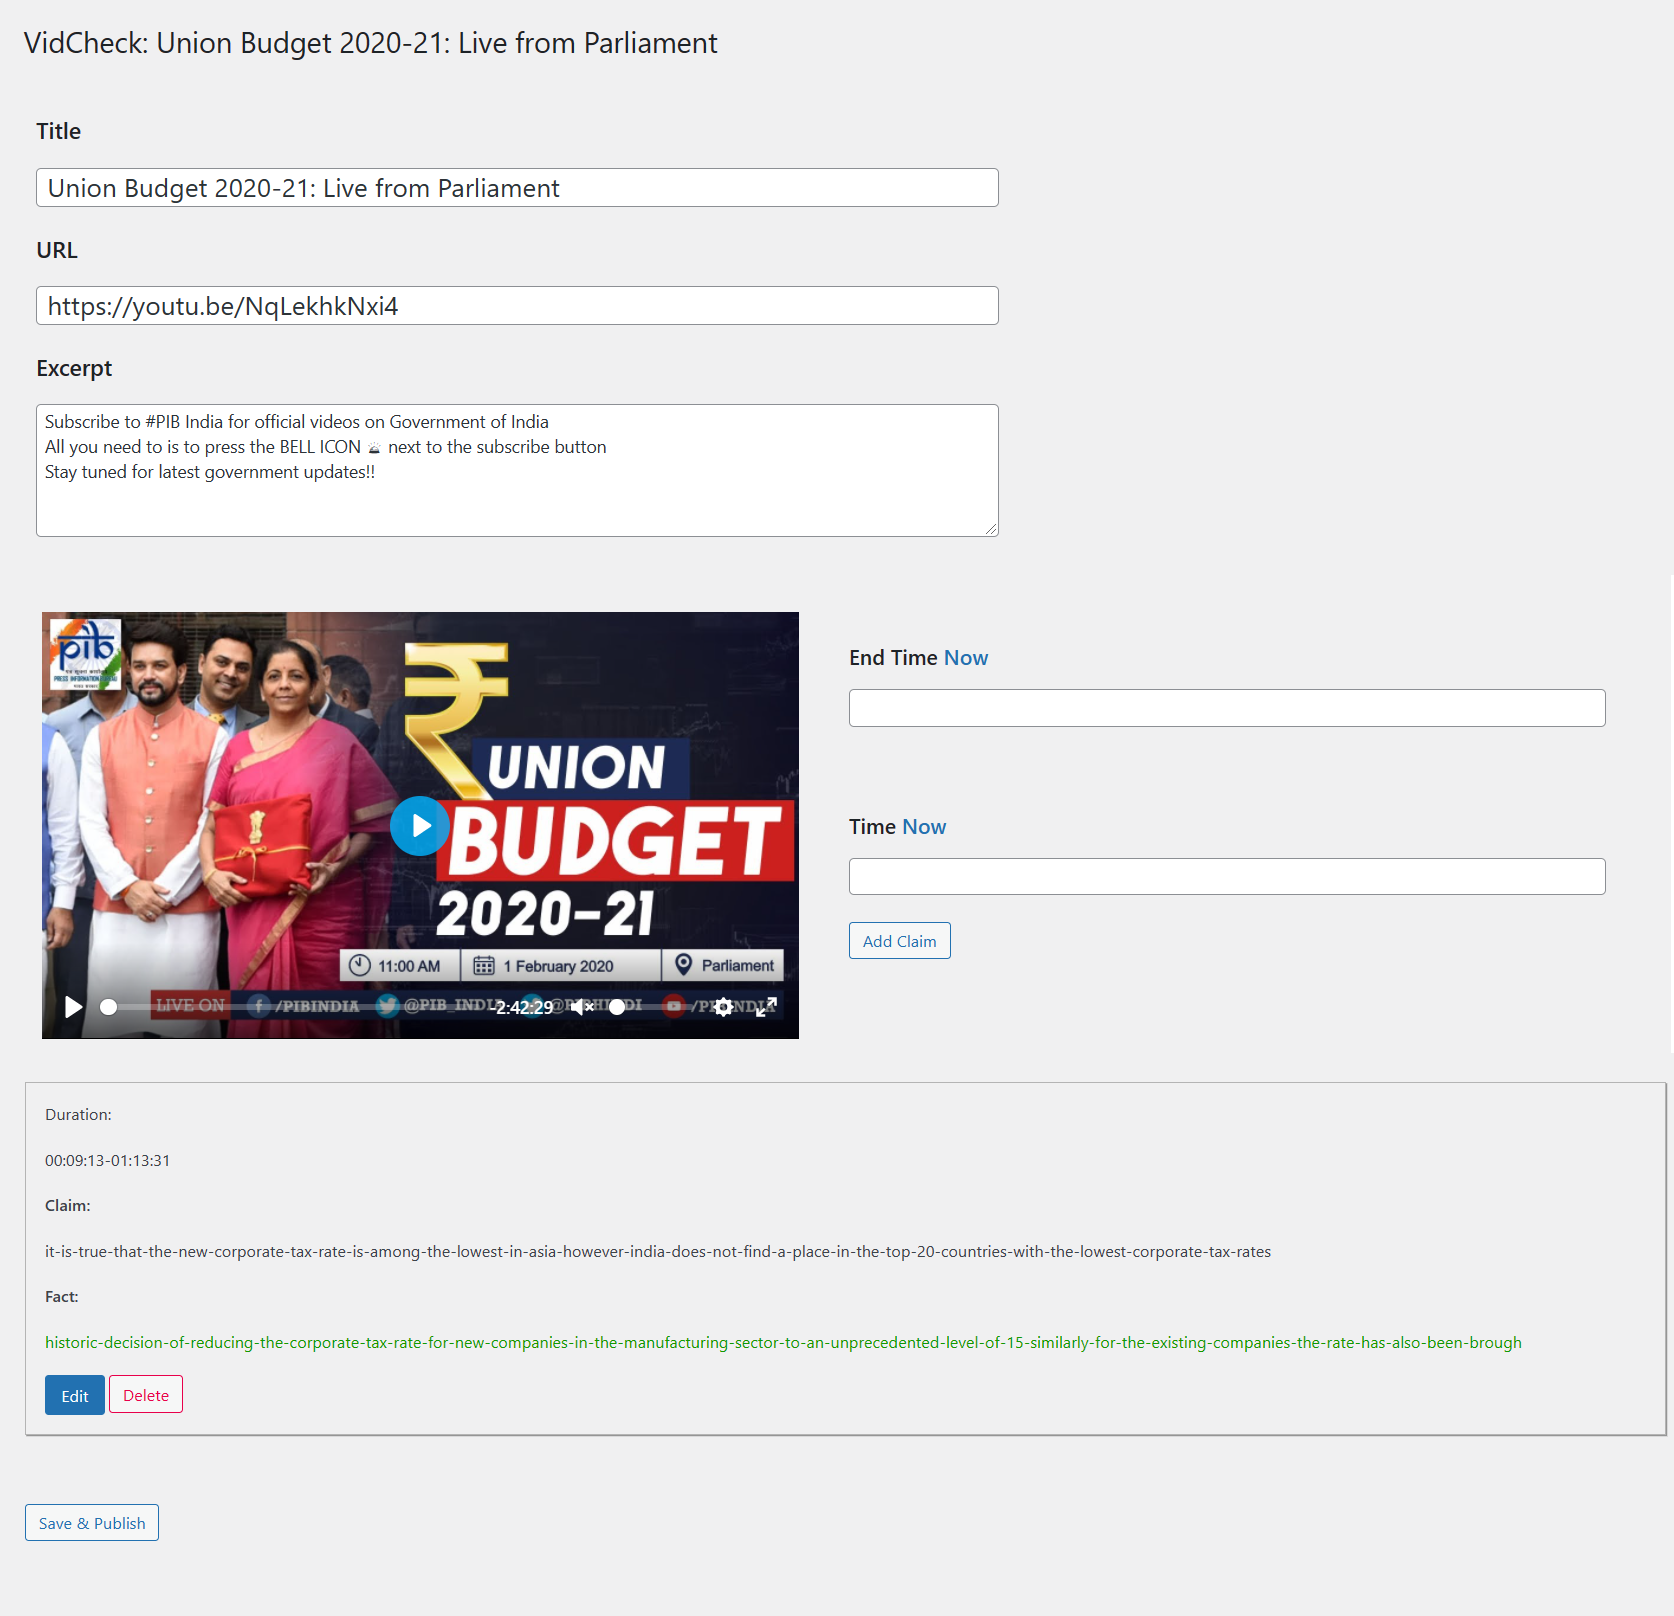Click the duration value 00:09:13-01:13:31
Screen dimensions: 1674x1616
tap(107, 1160)
